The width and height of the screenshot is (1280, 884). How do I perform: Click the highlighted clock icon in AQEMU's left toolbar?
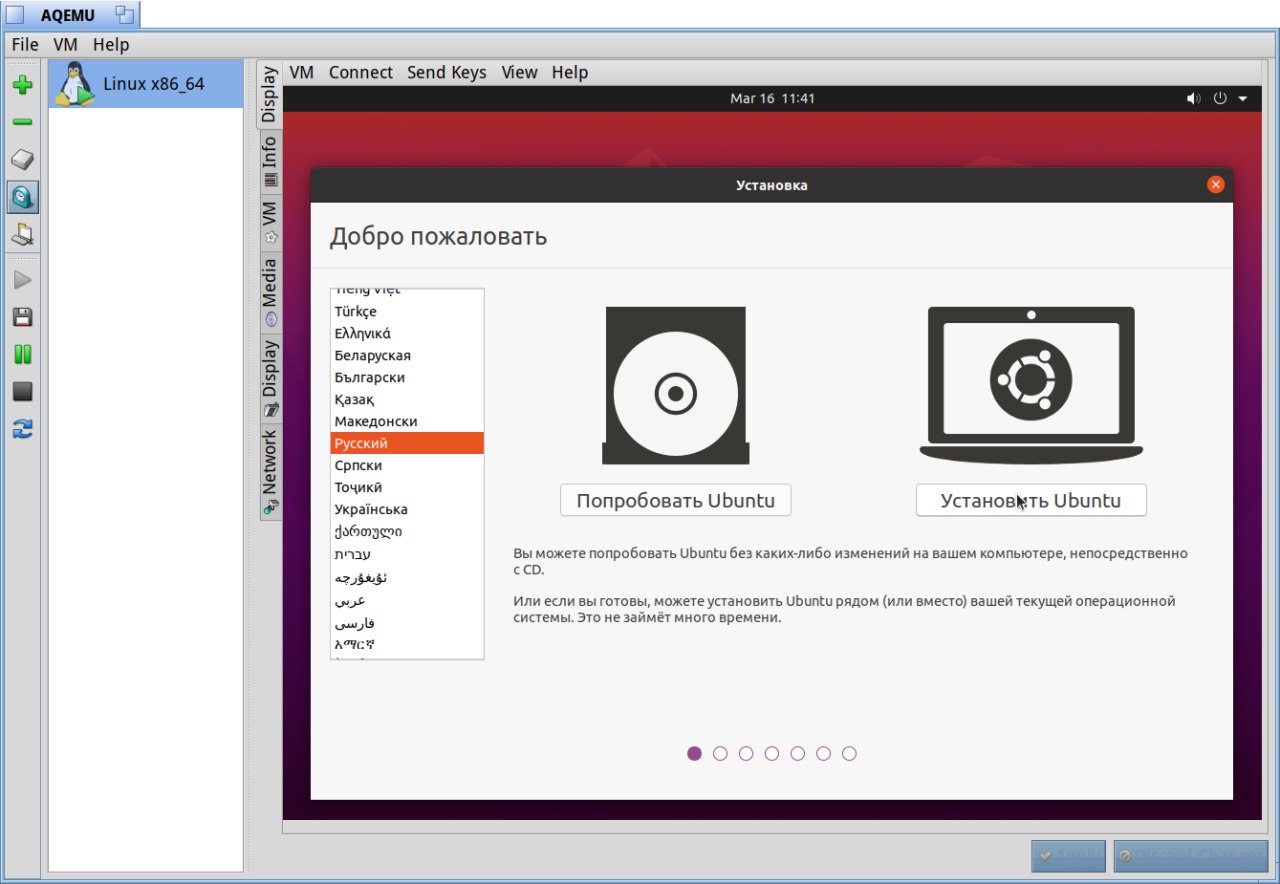[22, 197]
